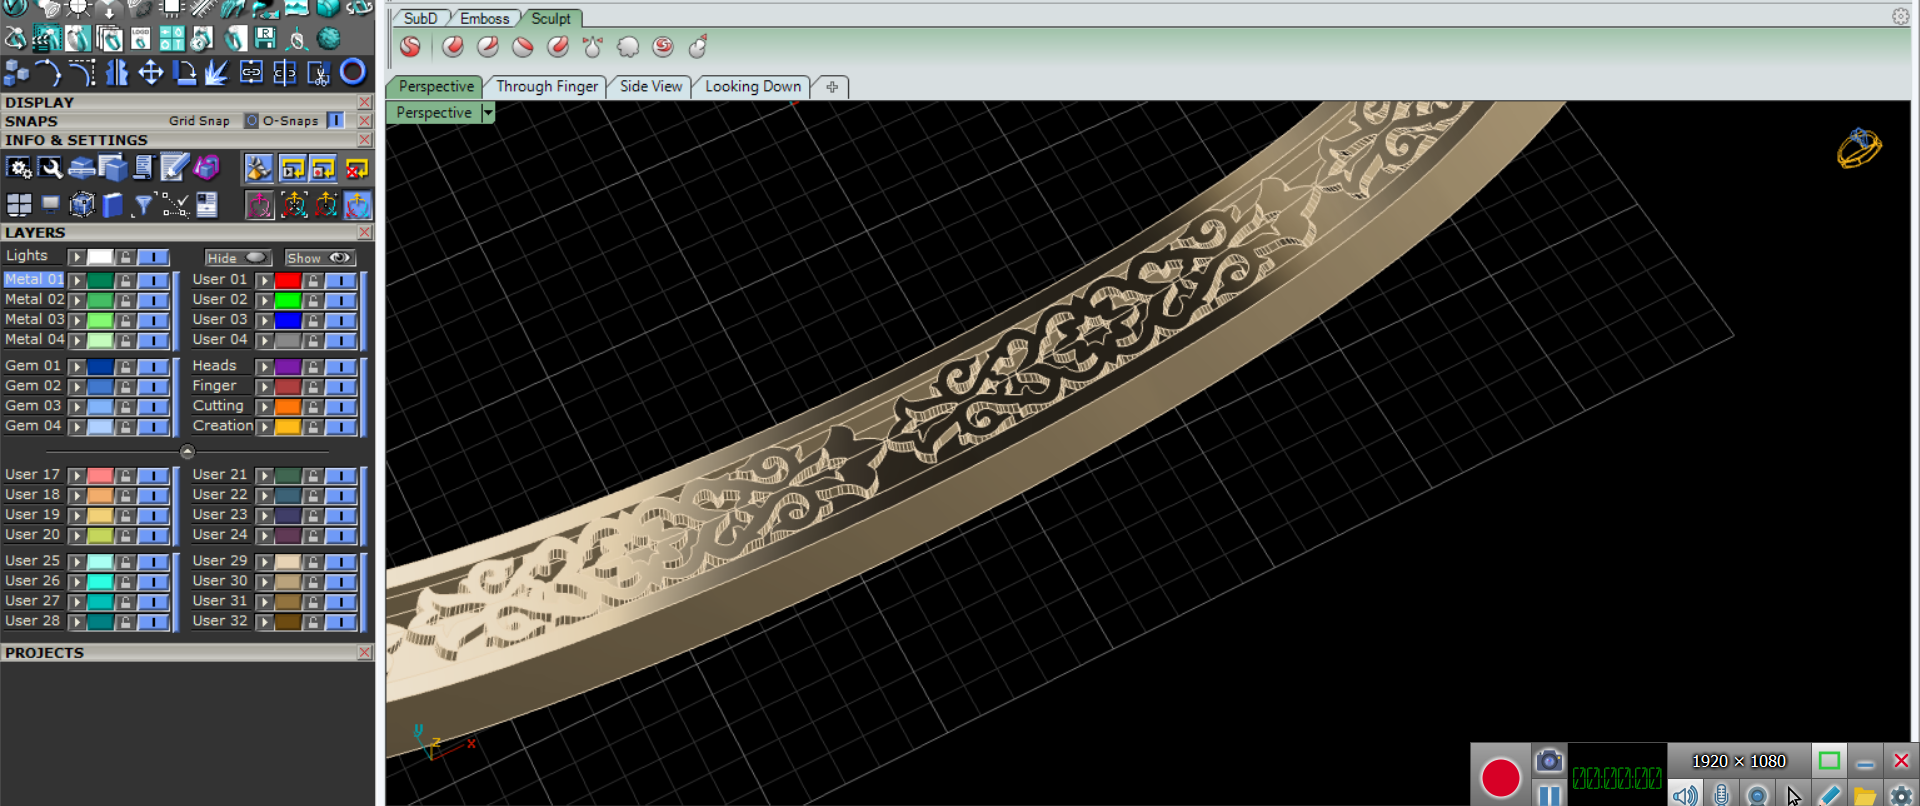Click the first Sculpt toolbar icon
The width and height of the screenshot is (1920, 806).
[x=410, y=46]
